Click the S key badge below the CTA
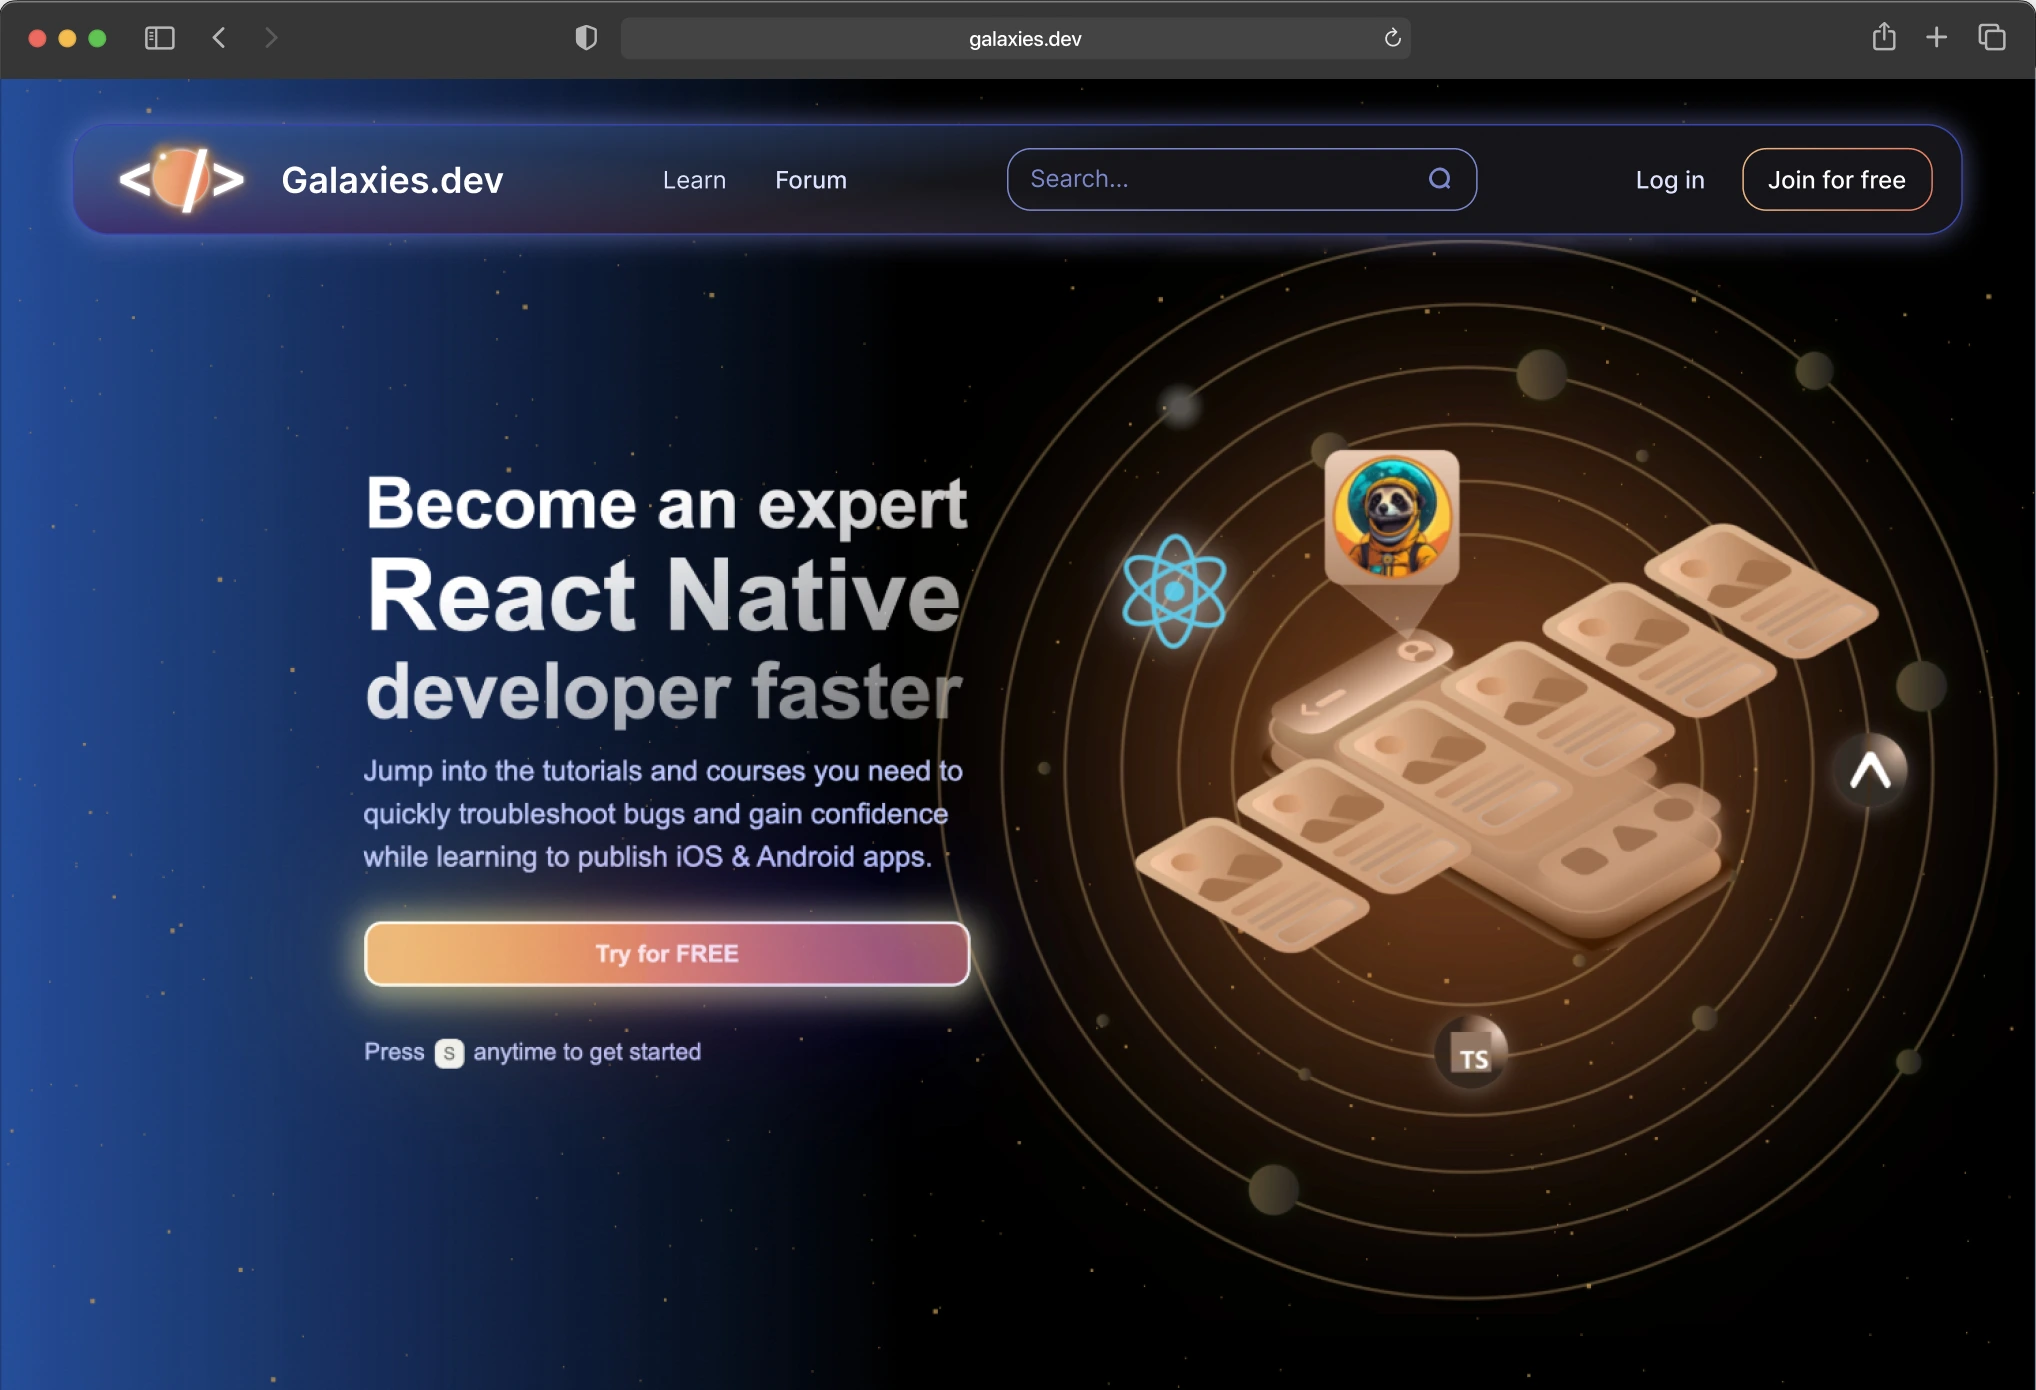Image resolution: width=2036 pixels, height=1390 pixels. pyautogui.click(x=449, y=1052)
